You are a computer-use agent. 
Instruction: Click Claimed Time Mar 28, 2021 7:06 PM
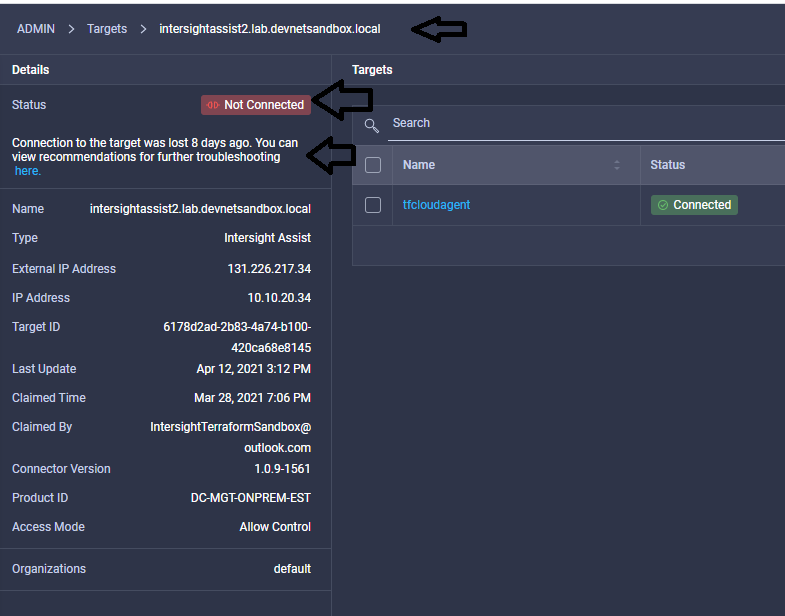pos(252,398)
